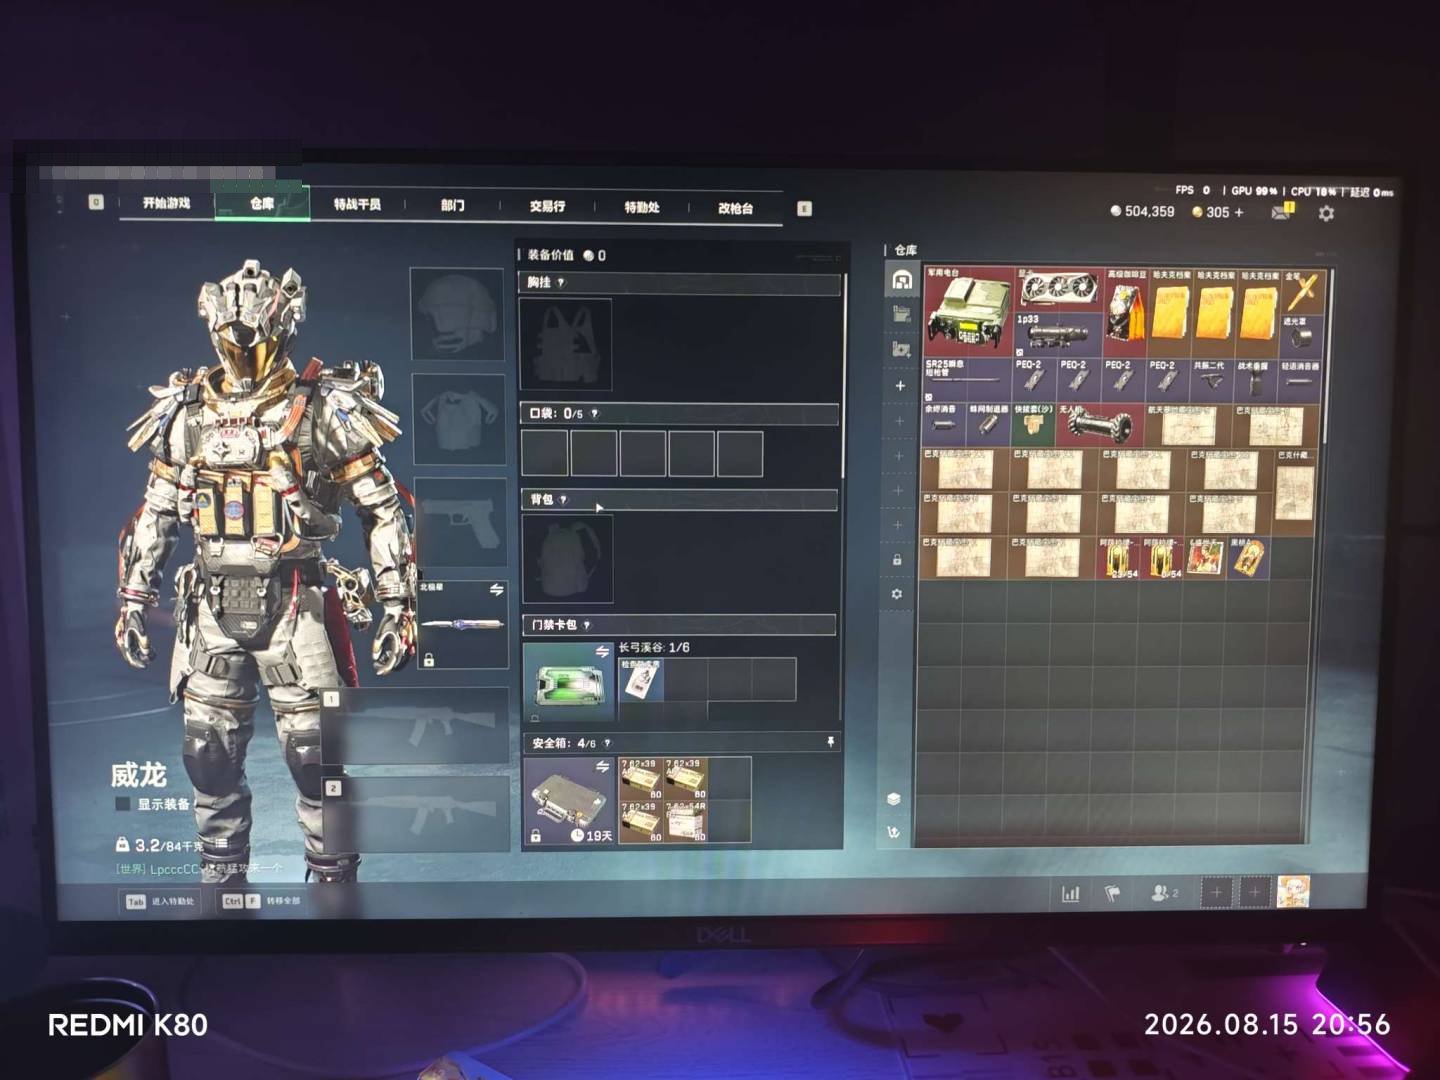Screen dimensions: 1440x1080
Task: Select the 快拔套(沙) item
Action: (x=1034, y=425)
